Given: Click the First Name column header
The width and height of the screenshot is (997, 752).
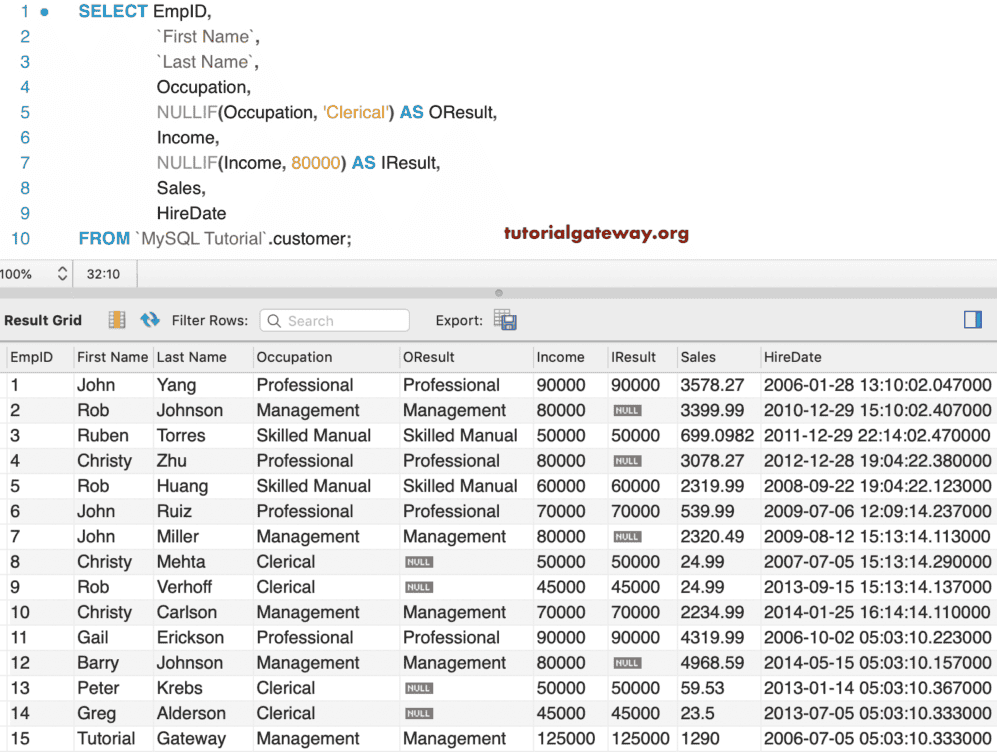Looking at the screenshot, I should click(x=113, y=357).
